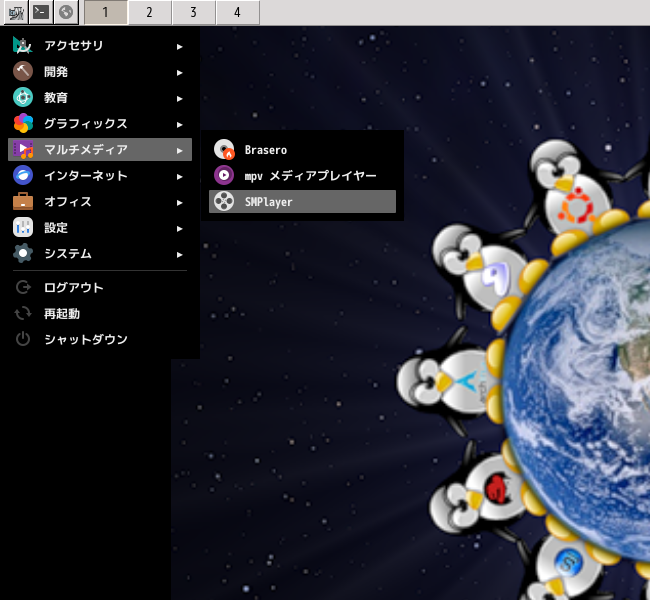This screenshot has height=600, width=650.
Task: Launch mpv メディアプレイヤー from the submenu
Action: 303,175
